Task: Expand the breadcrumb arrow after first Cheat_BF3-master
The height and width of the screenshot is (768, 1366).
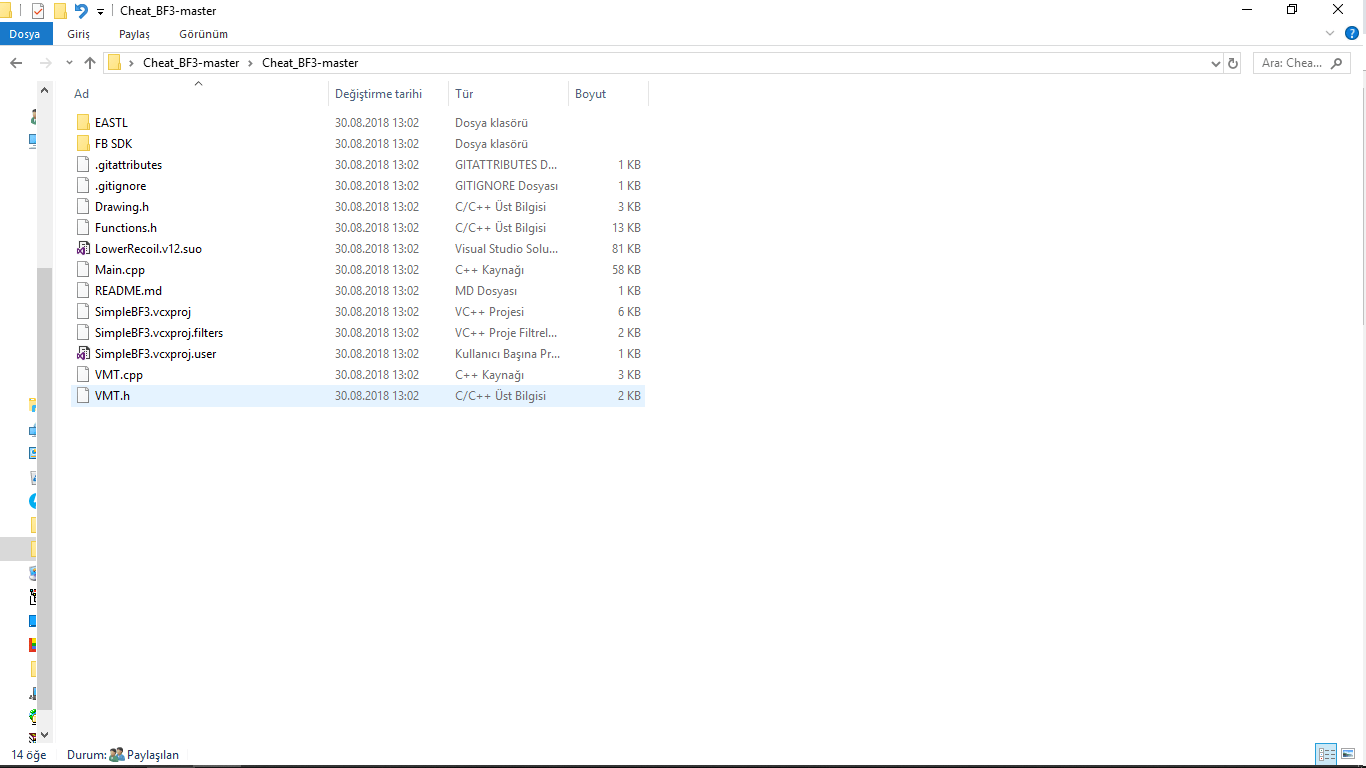Action: pyautogui.click(x=251, y=63)
